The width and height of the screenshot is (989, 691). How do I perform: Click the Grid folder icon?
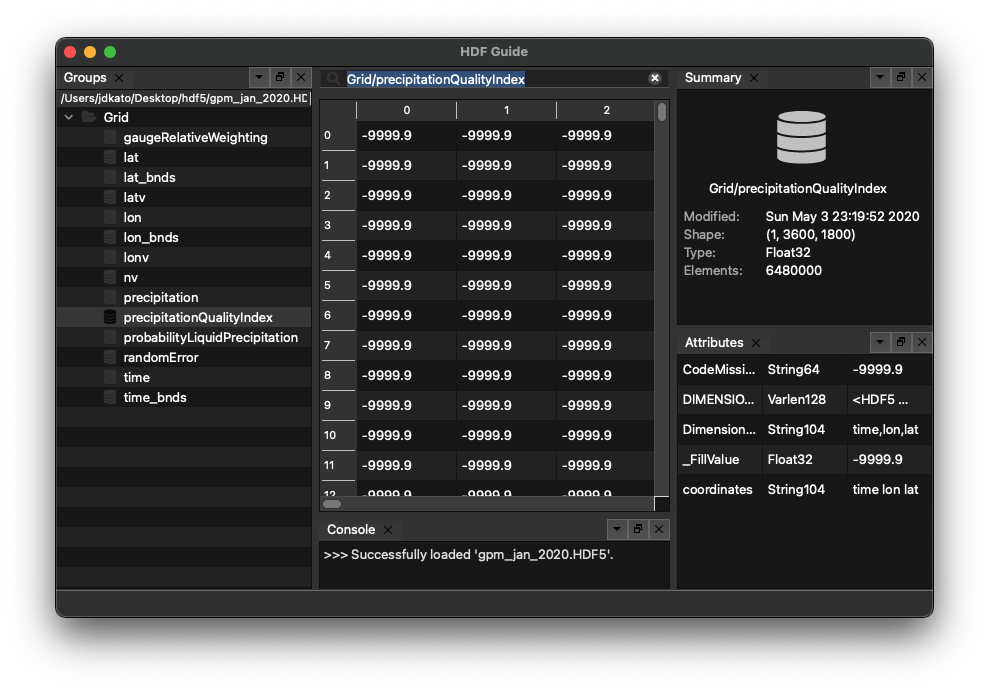[89, 117]
